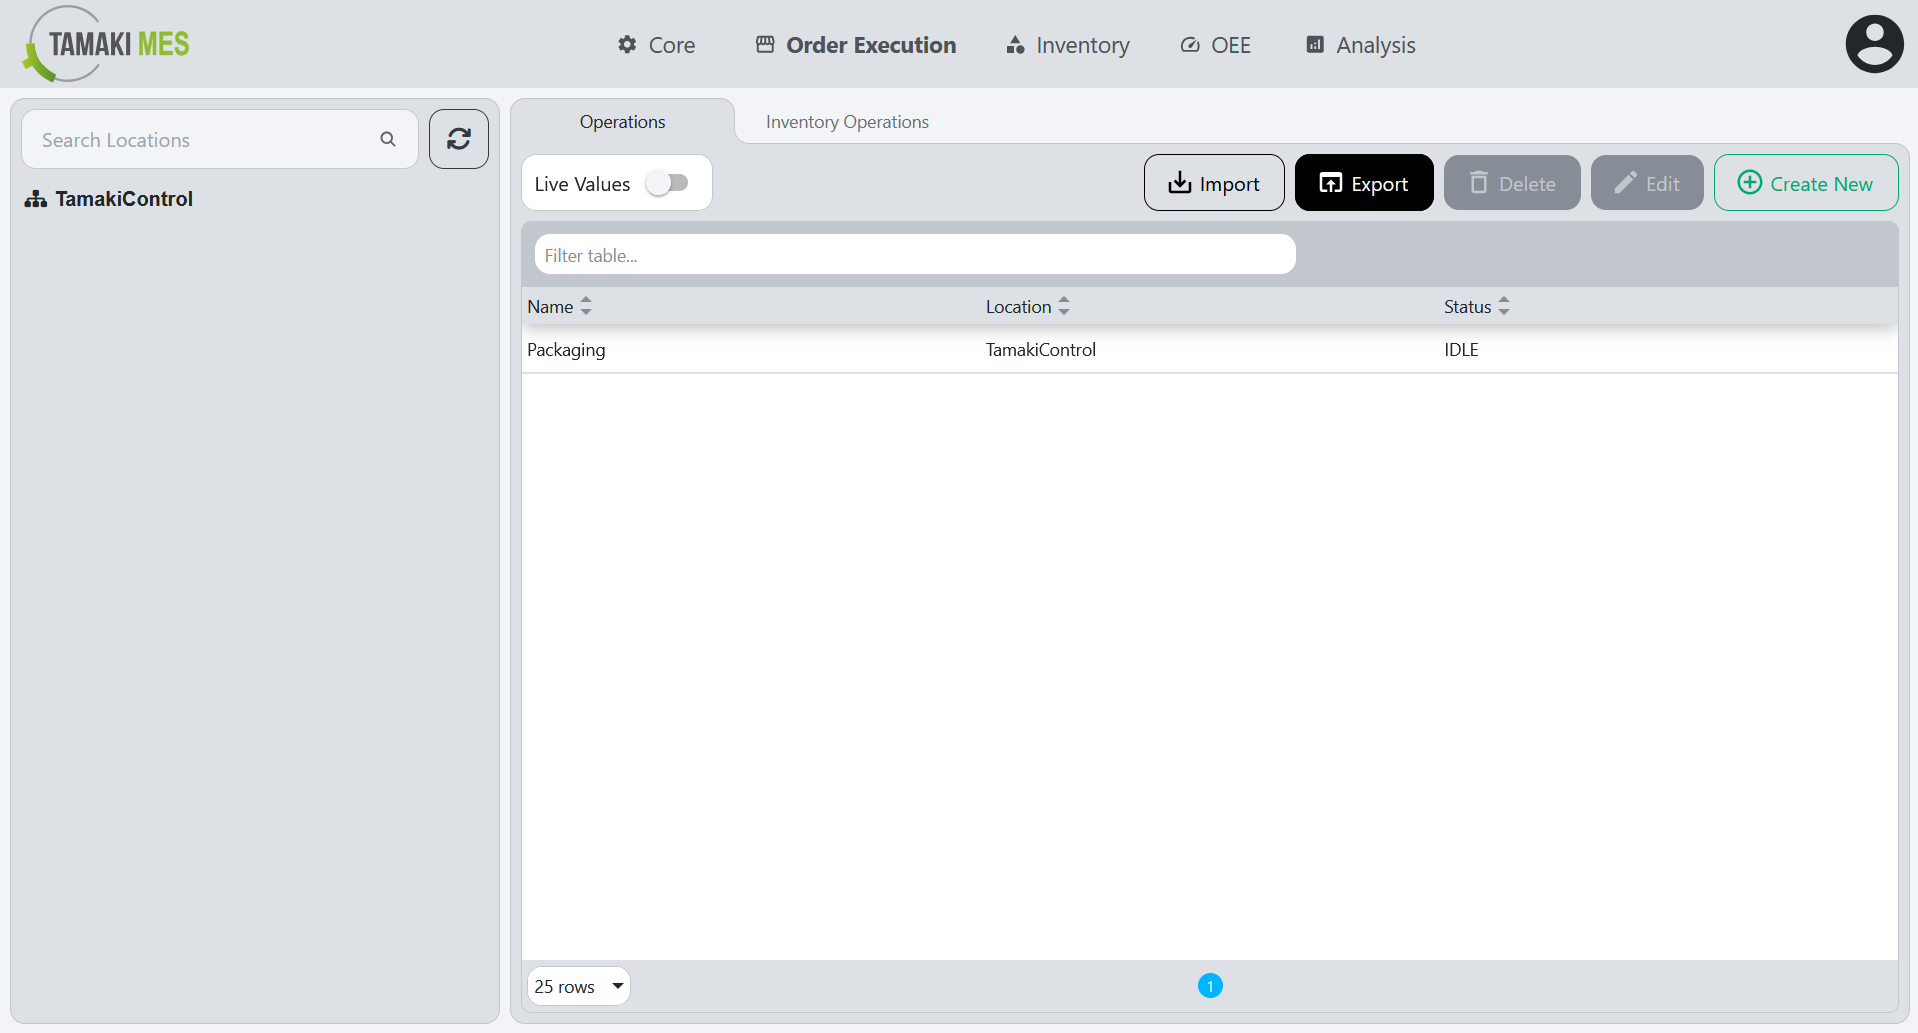The image size is (1918, 1033).
Task: Refresh the locations tree
Action: coord(458,139)
